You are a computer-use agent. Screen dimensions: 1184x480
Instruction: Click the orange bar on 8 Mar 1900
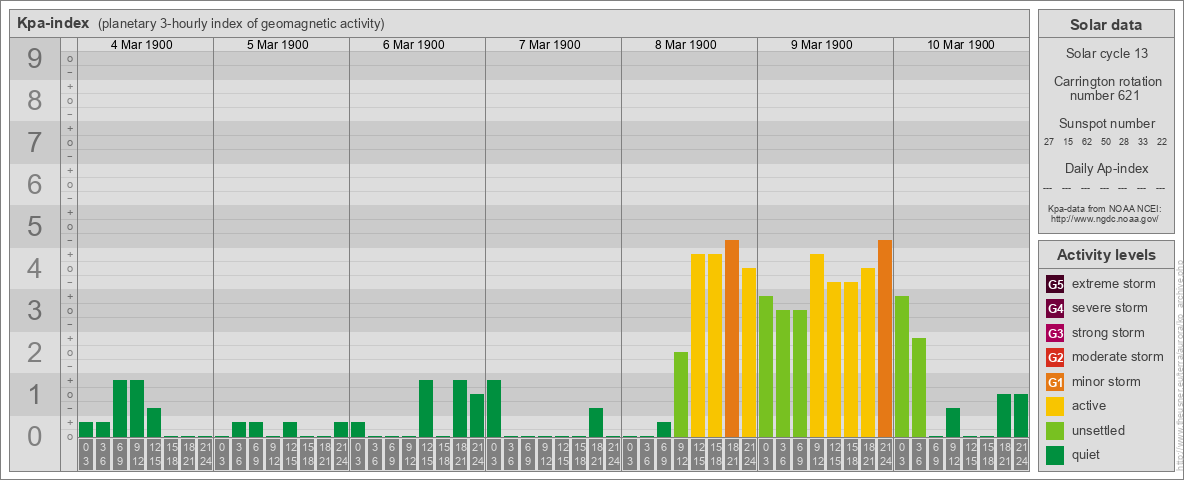[732, 338]
